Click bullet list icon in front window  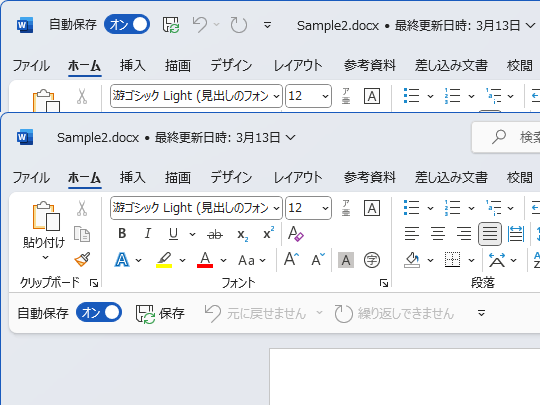pyautogui.click(x=412, y=209)
